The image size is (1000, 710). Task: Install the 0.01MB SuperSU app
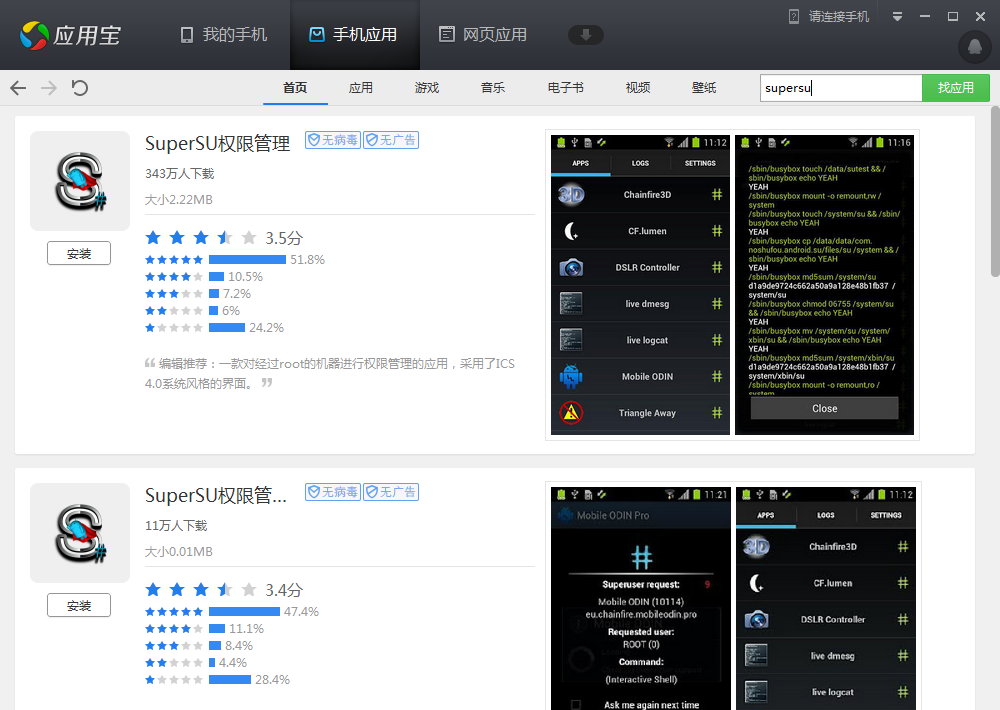click(x=79, y=605)
